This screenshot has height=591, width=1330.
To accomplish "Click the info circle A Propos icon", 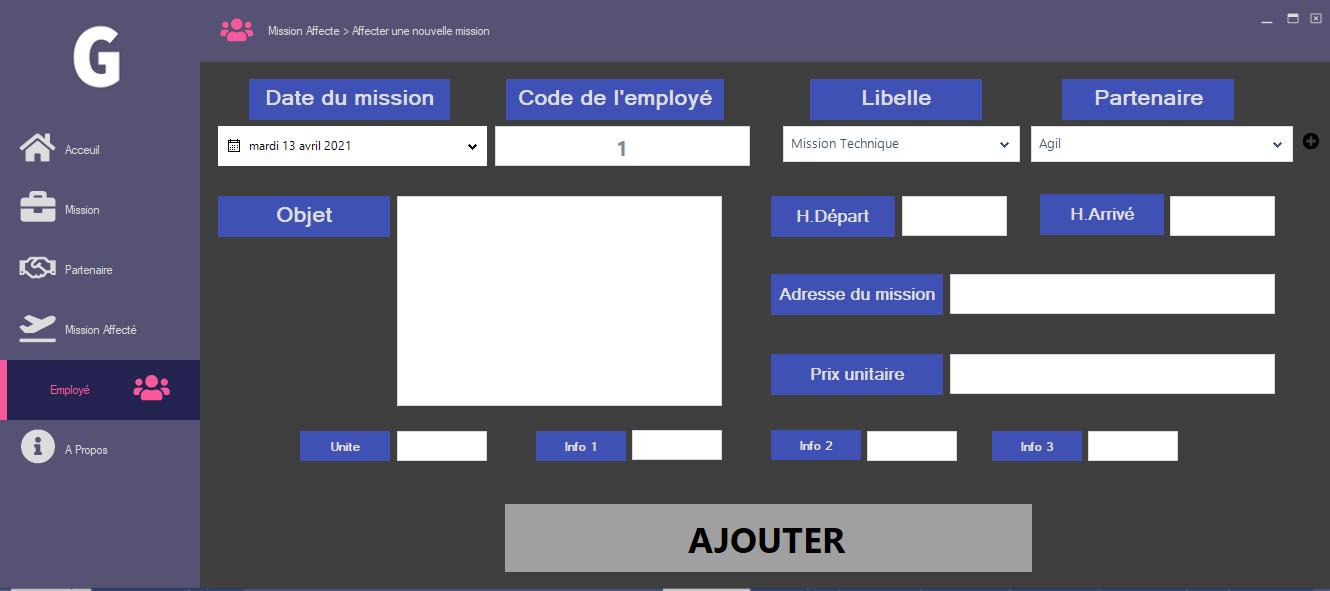I will (38, 447).
